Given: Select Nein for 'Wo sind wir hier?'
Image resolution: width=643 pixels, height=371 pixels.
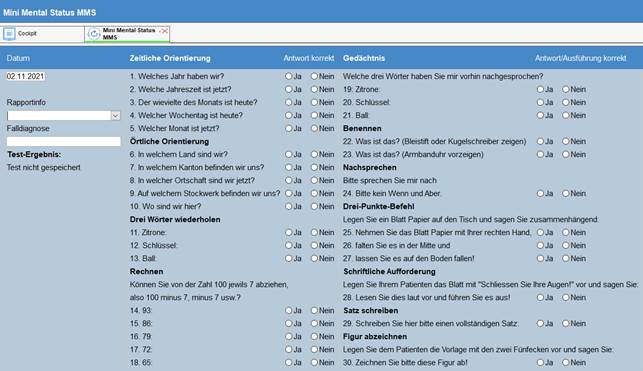Looking at the screenshot, I should 314,207.
